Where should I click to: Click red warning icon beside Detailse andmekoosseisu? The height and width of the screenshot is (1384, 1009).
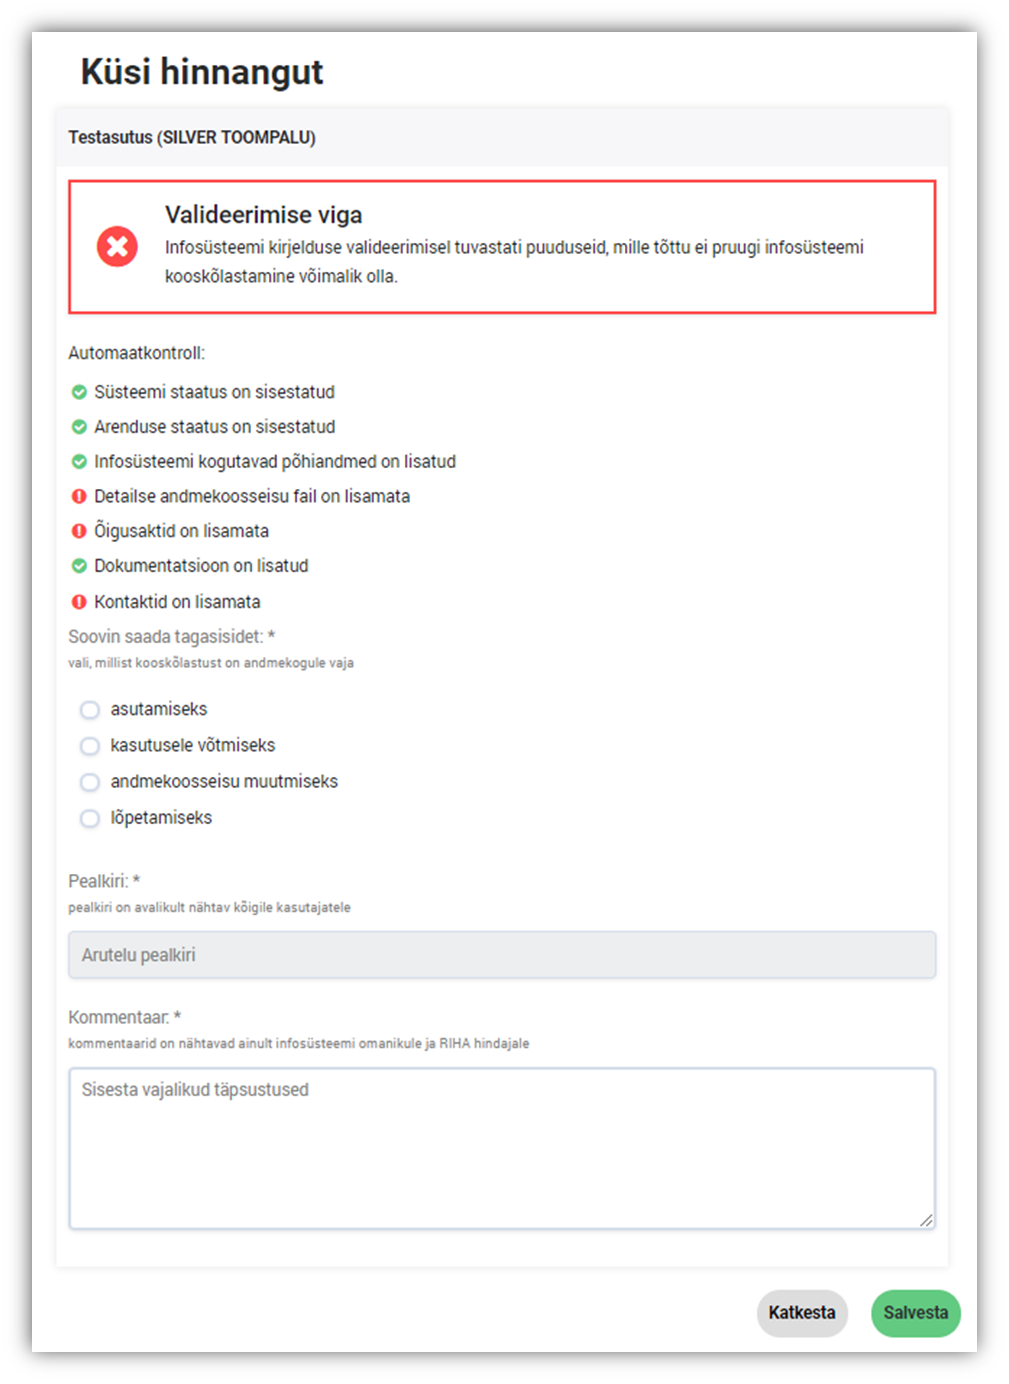click(x=79, y=497)
